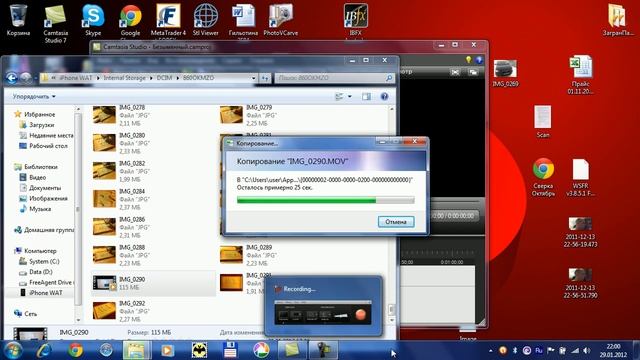640x360 pixels.
Task: Select Библиотеки in navigation pane
Action: (41, 167)
